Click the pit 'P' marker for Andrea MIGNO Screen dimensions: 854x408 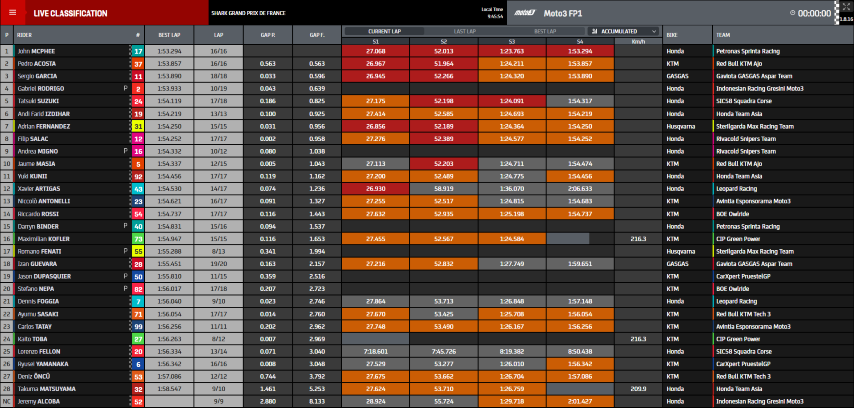pyautogui.click(x=125, y=151)
